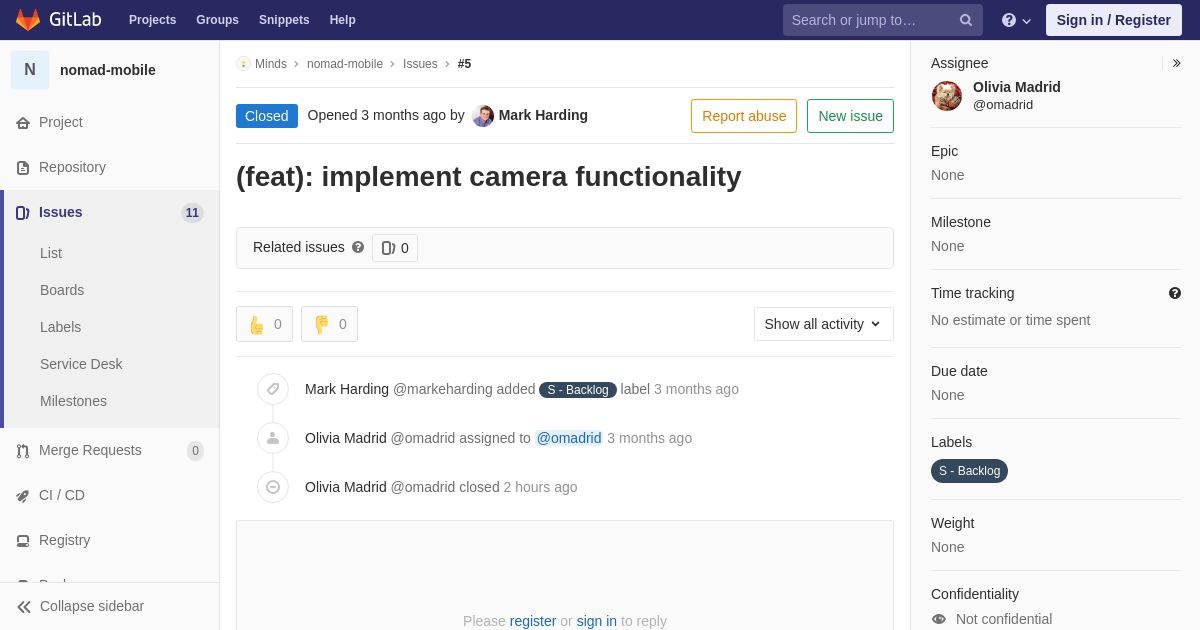Click the S - Backlog label in the right sidebar
Image resolution: width=1200 pixels, height=630 pixels.
pos(969,471)
